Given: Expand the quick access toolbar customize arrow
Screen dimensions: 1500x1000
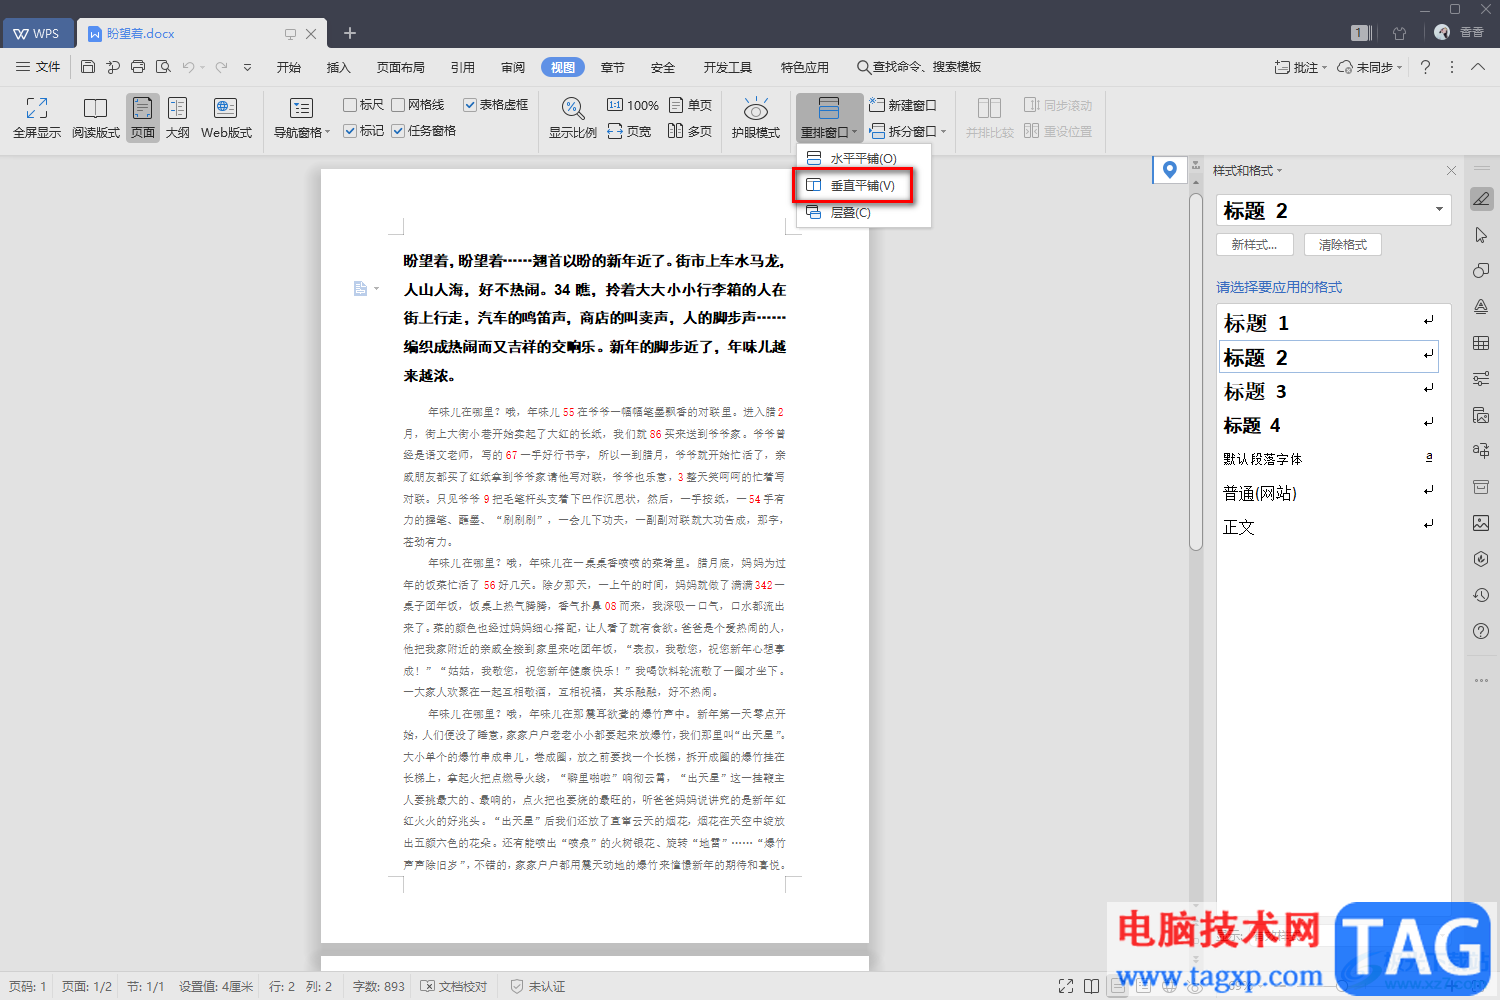Looking at the screenshot, I should click(x=247, y=67).
